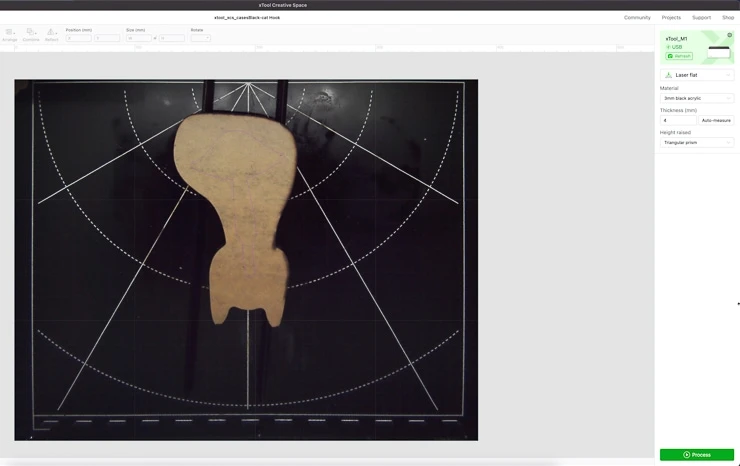This screenshot has height=466, width=740.
Task: Click the Size width input field
Action: (138, 38)
